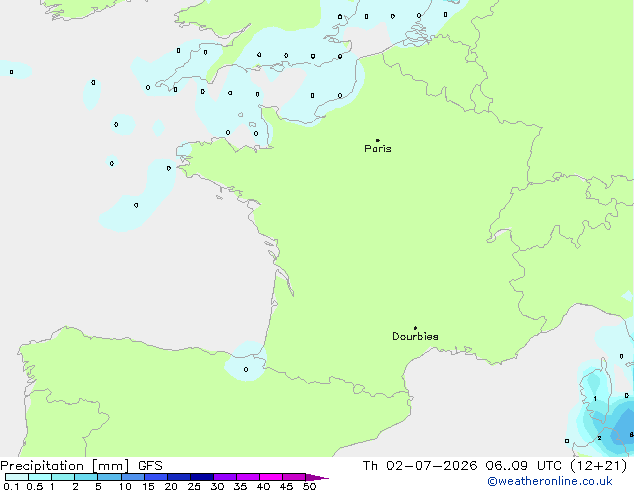Pick the 0.1–0.5 mm legend swatch
The height and width of the screenshot is (490, 634).
click(x=17, y=477)
